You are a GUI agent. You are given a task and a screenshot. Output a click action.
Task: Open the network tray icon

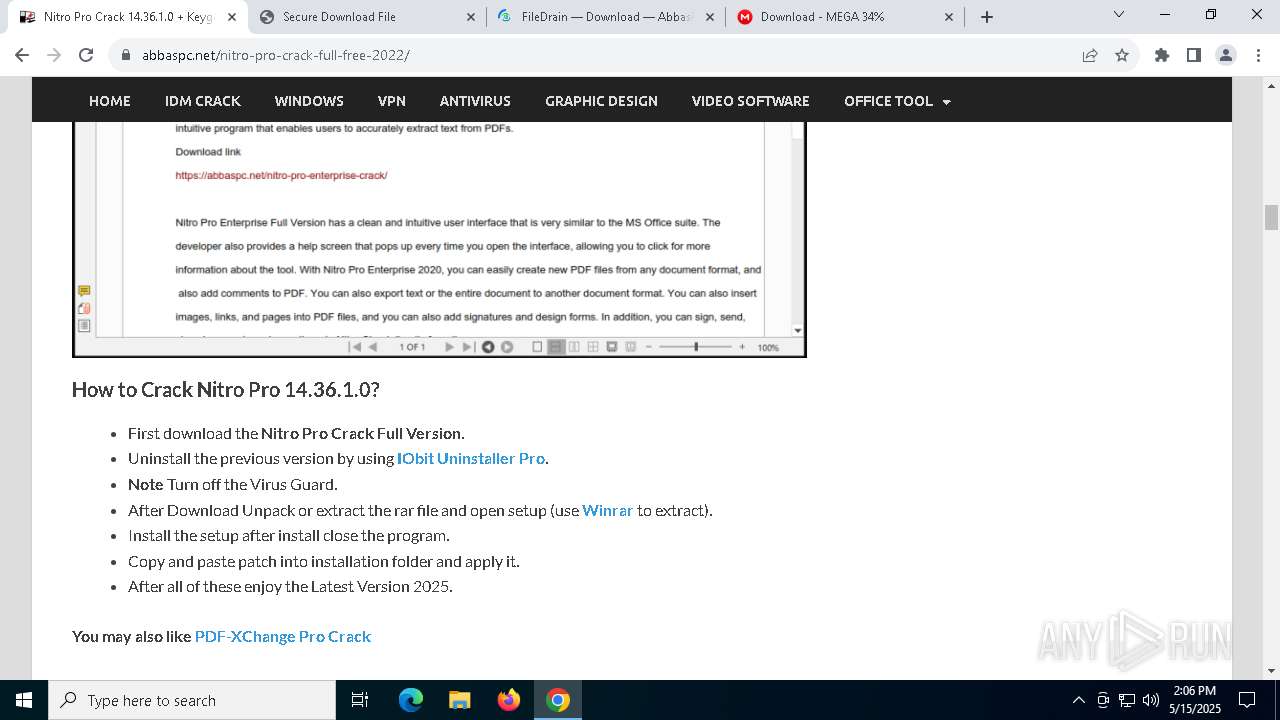[1127, 700]
